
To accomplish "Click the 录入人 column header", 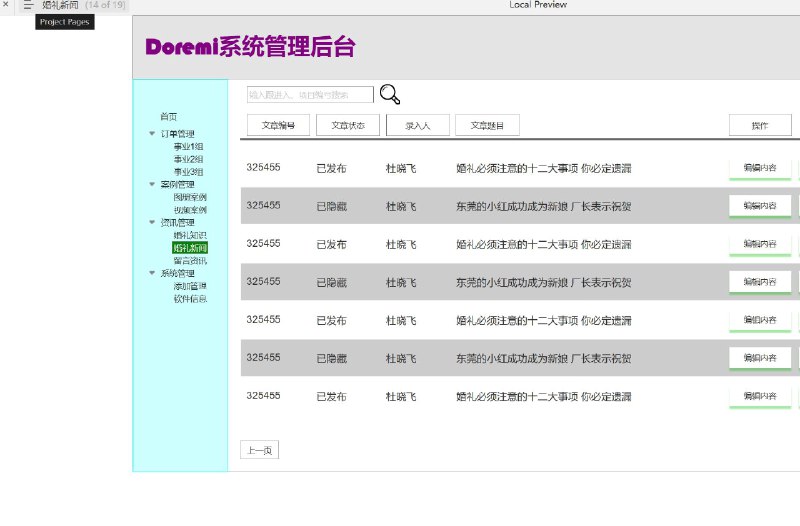I will click(x=418, y=125).
